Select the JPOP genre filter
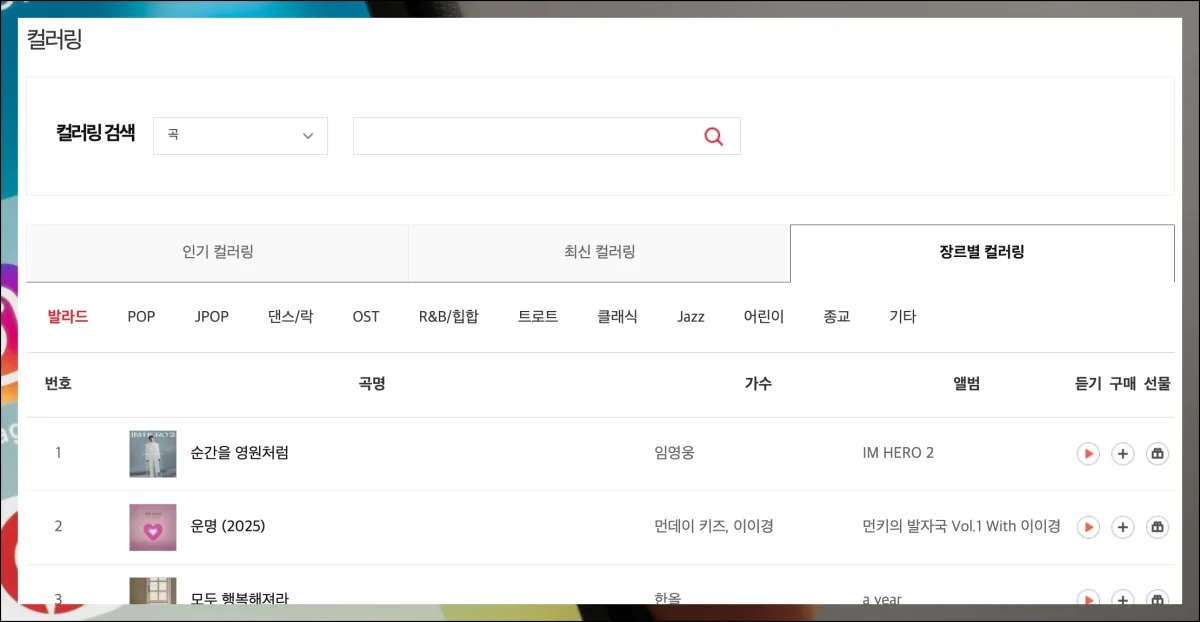1200x622 pixels. coord(212,317)
